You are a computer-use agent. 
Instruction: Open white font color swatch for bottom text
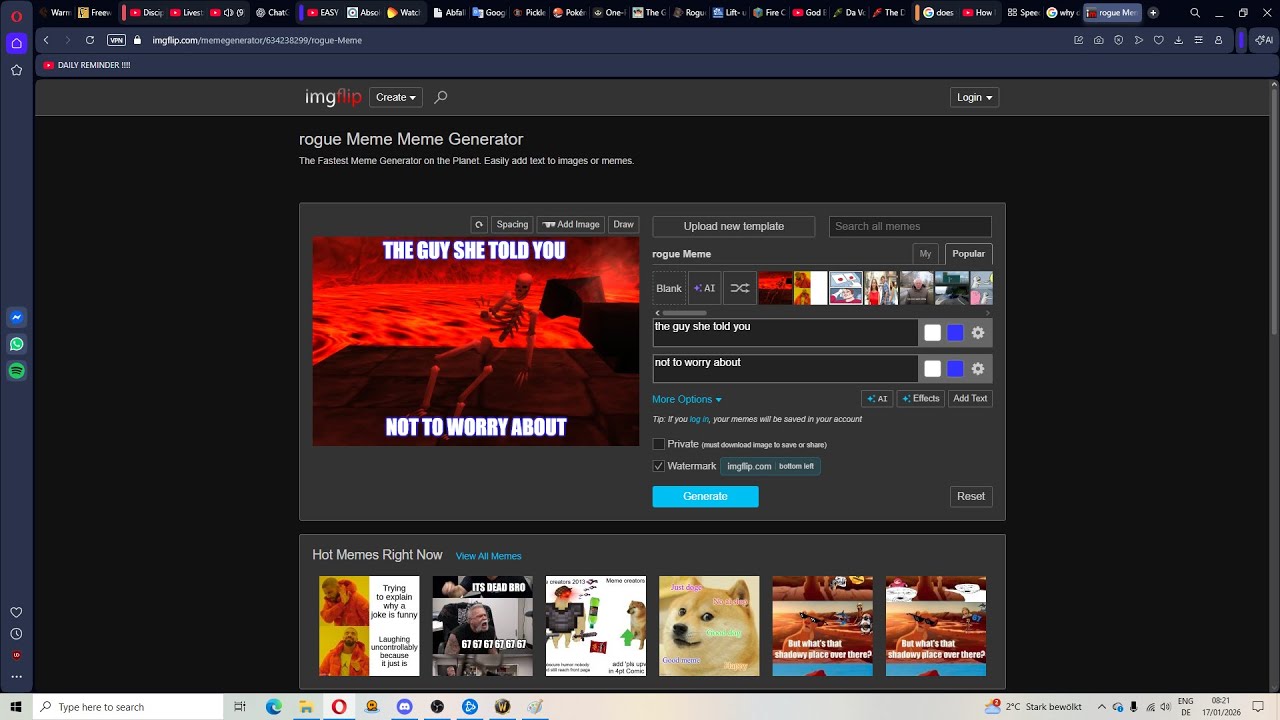point(933,369)
